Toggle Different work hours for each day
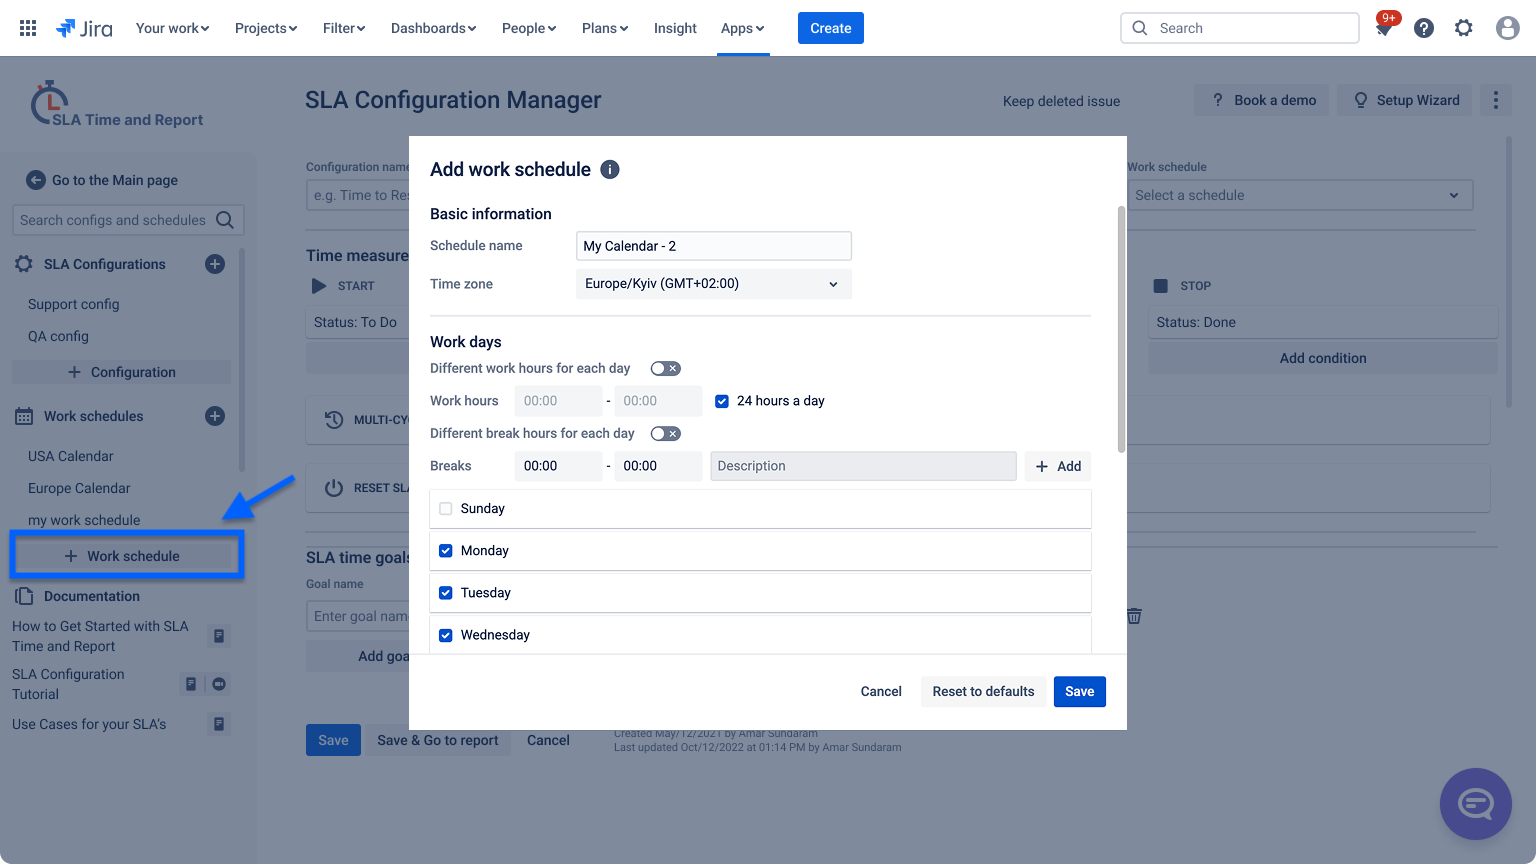The width and height of the screenshot is (1536, 864). (665, 369)
